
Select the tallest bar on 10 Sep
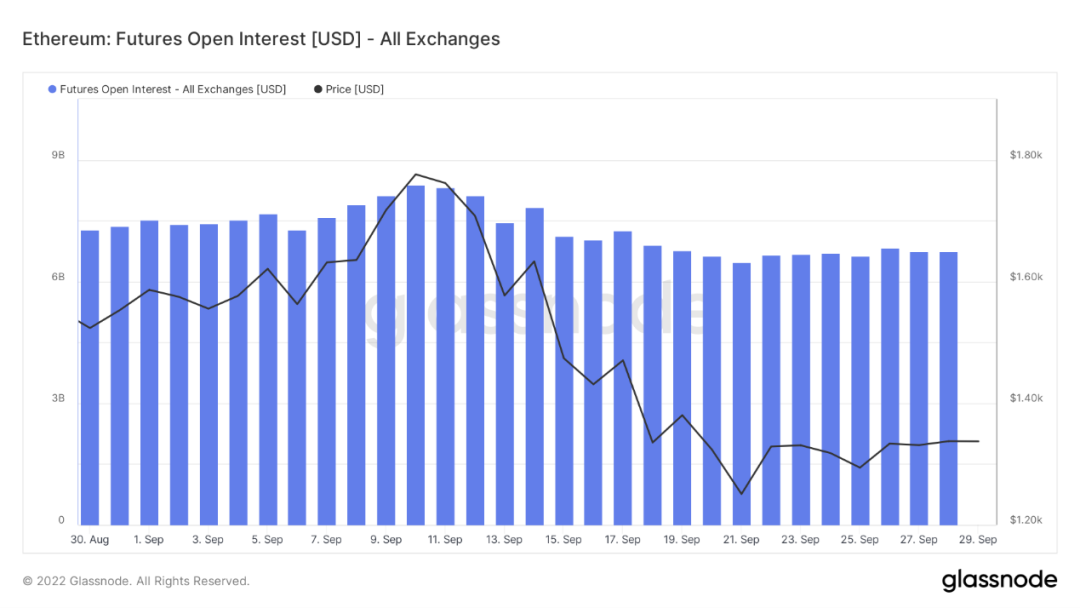click(415, 355)
